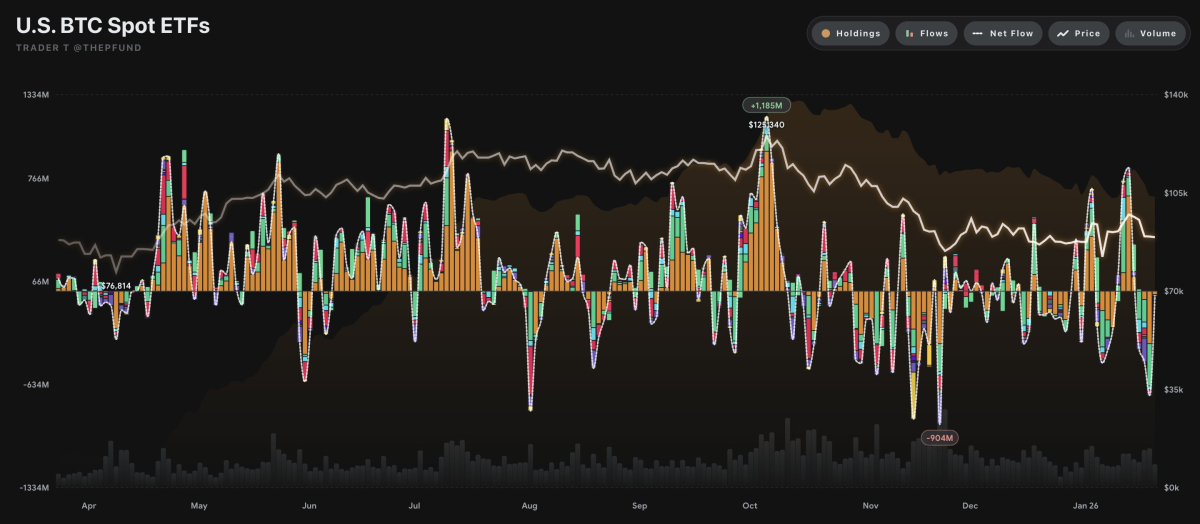1200x524 pixels.
Task: Toggle the Holdings series label
Action: point(858,33)
